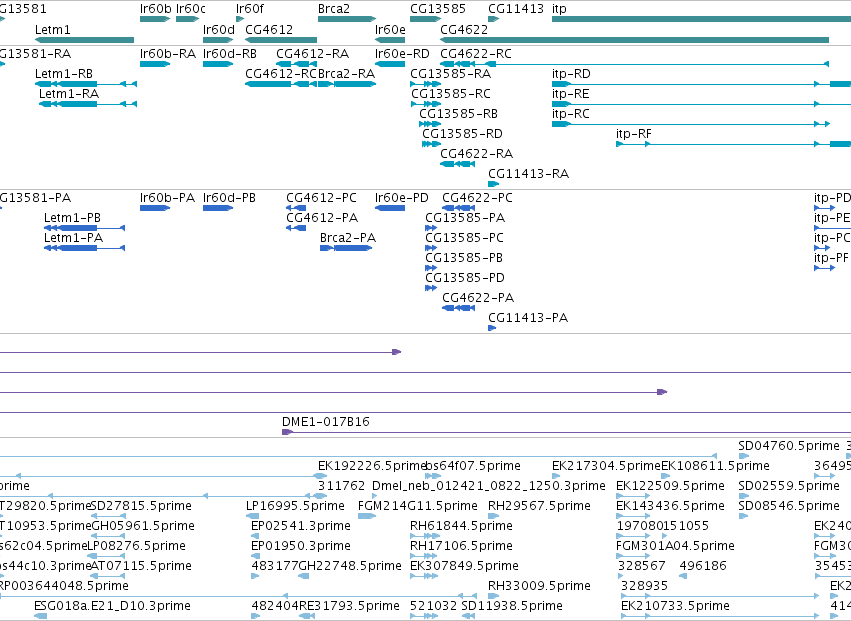Click the Ir60e gene label
The width and height of the screenshot is (851, 621).
[390, 29]
